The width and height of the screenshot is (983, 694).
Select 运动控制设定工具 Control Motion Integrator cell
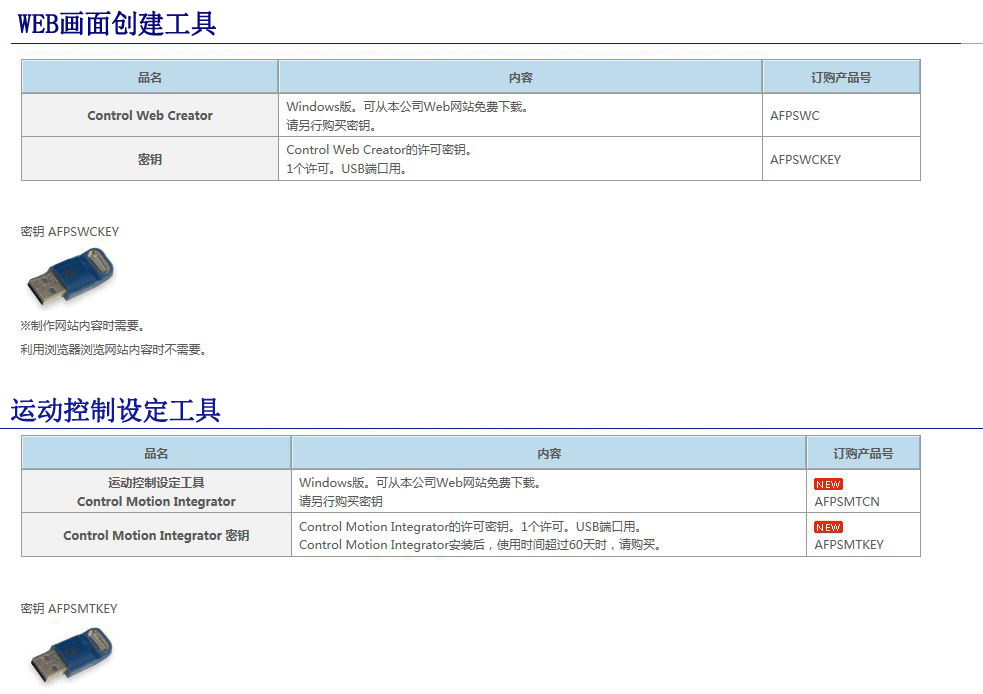pyautogui.click(x=156, y=492)
